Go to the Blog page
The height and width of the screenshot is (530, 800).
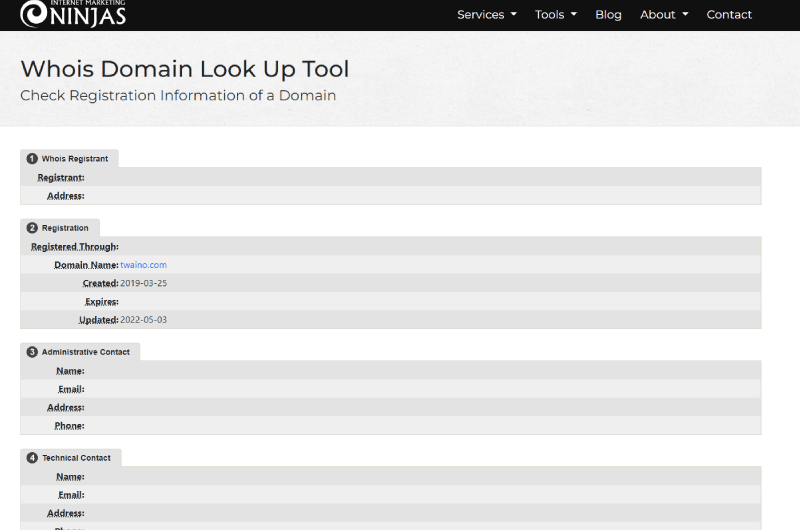pos(608,15)
